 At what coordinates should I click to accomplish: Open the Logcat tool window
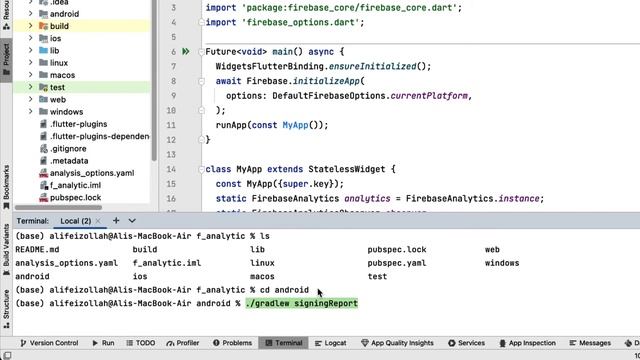pos(331,343)
